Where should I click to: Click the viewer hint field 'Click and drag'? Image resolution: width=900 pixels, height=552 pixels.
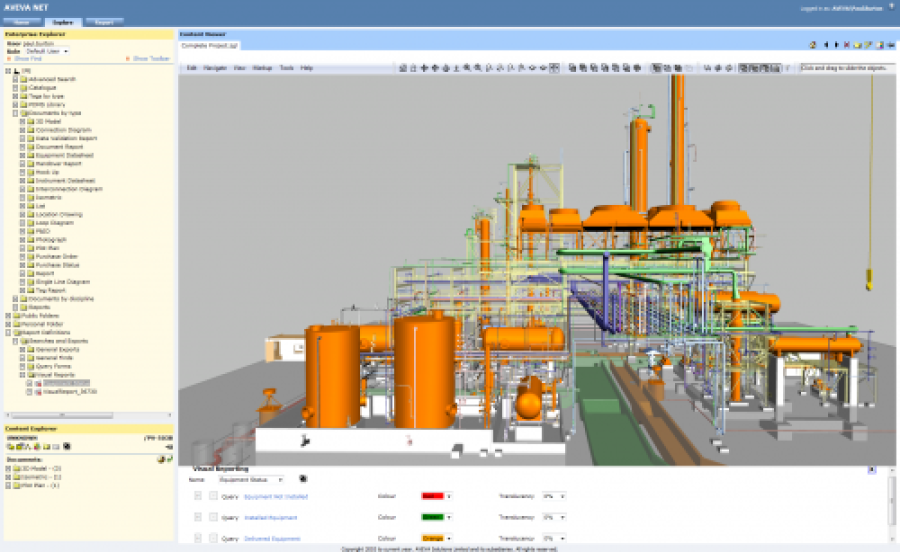pyautogui.click(x=847, y=68)
